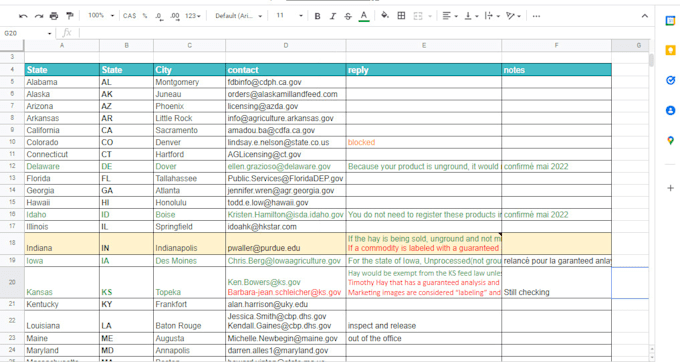Select the 'notes' header cell
The image size is (680, 362).
click(x=556, y=70)
